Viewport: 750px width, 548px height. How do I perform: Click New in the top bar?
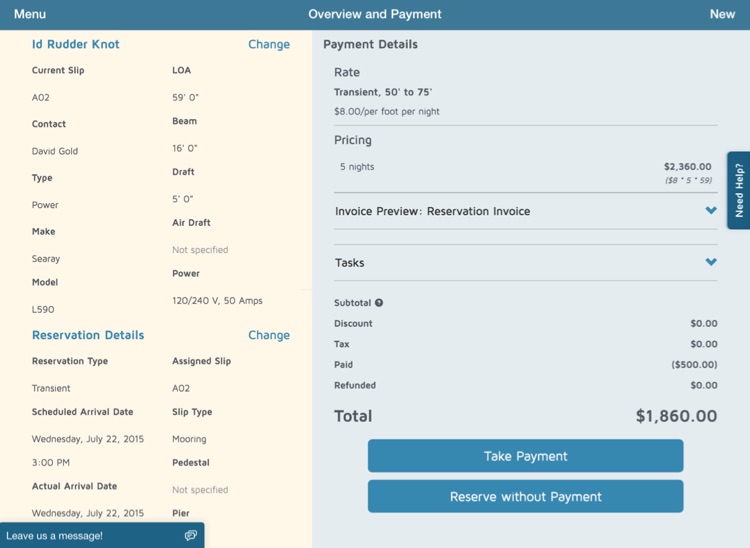click(x=722, y=14)
